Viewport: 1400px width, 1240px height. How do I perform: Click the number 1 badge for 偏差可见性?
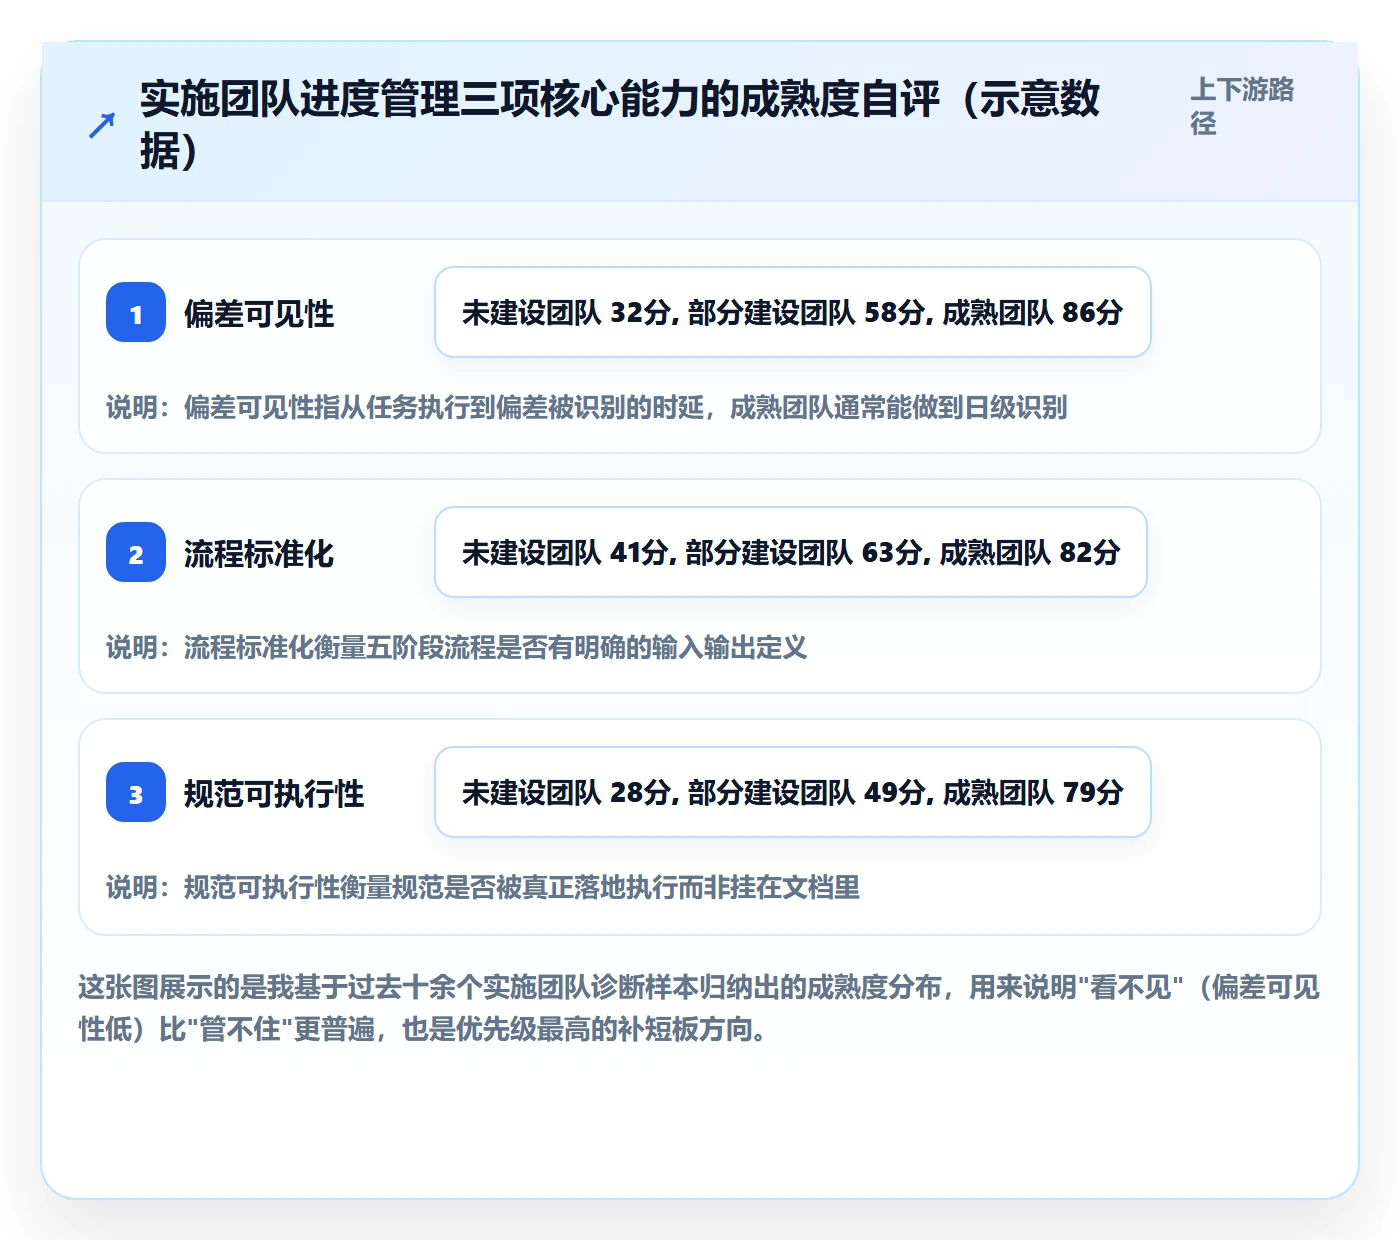click(136, 312)
